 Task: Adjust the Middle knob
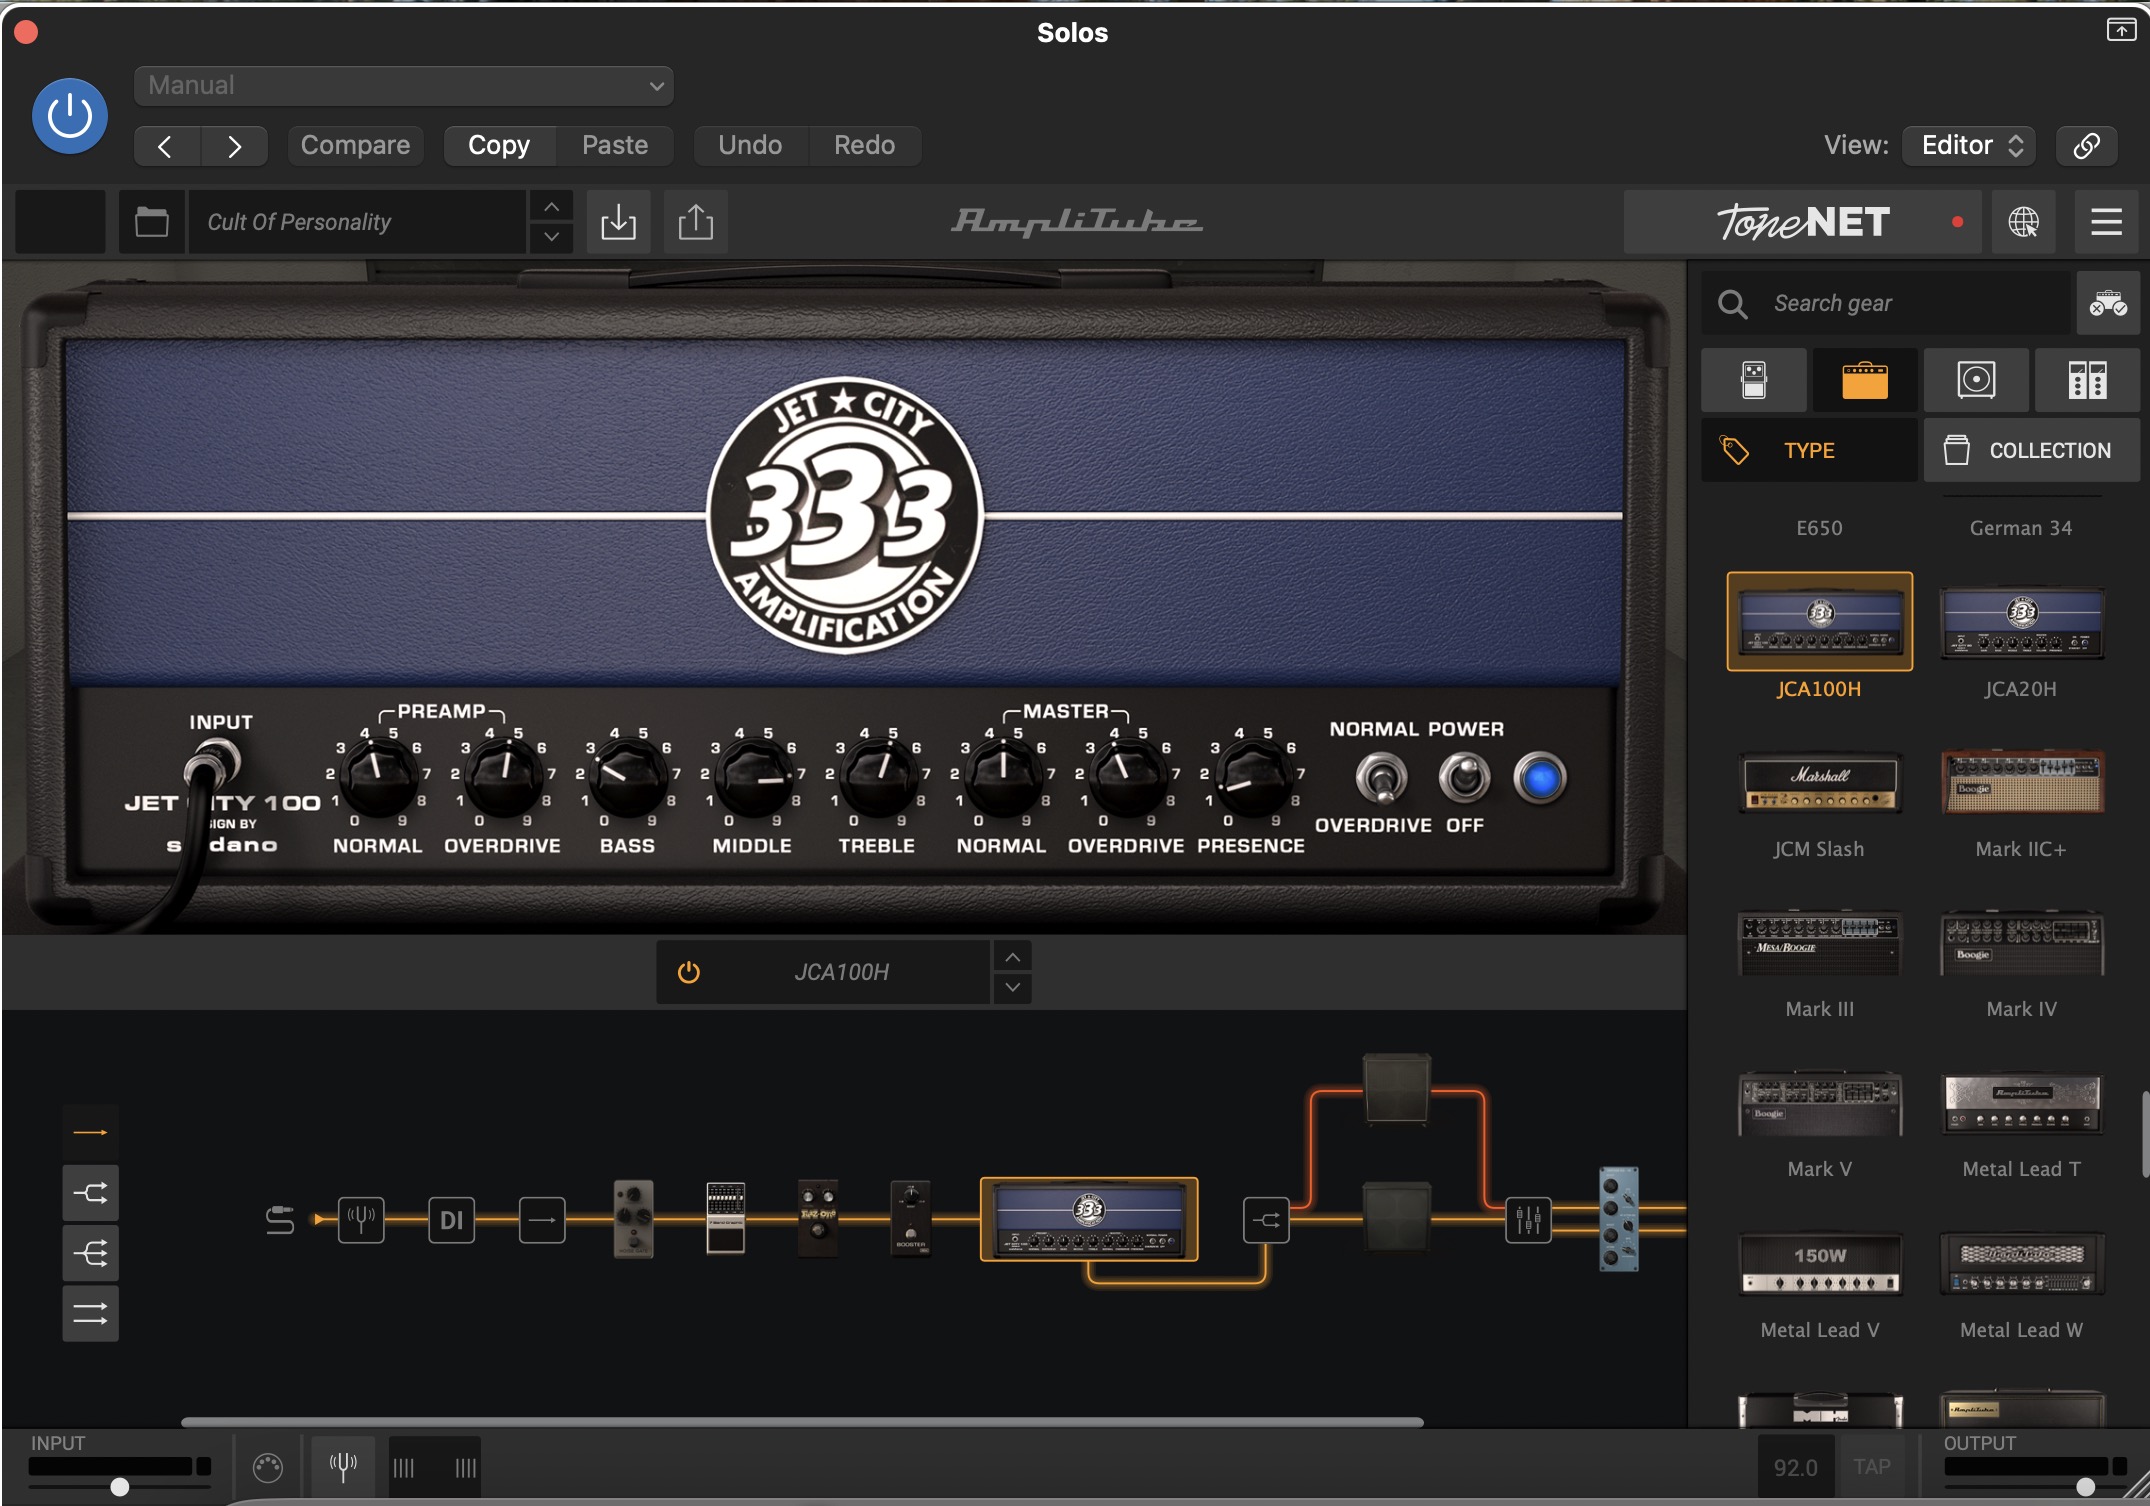click(x=753, y=779)
